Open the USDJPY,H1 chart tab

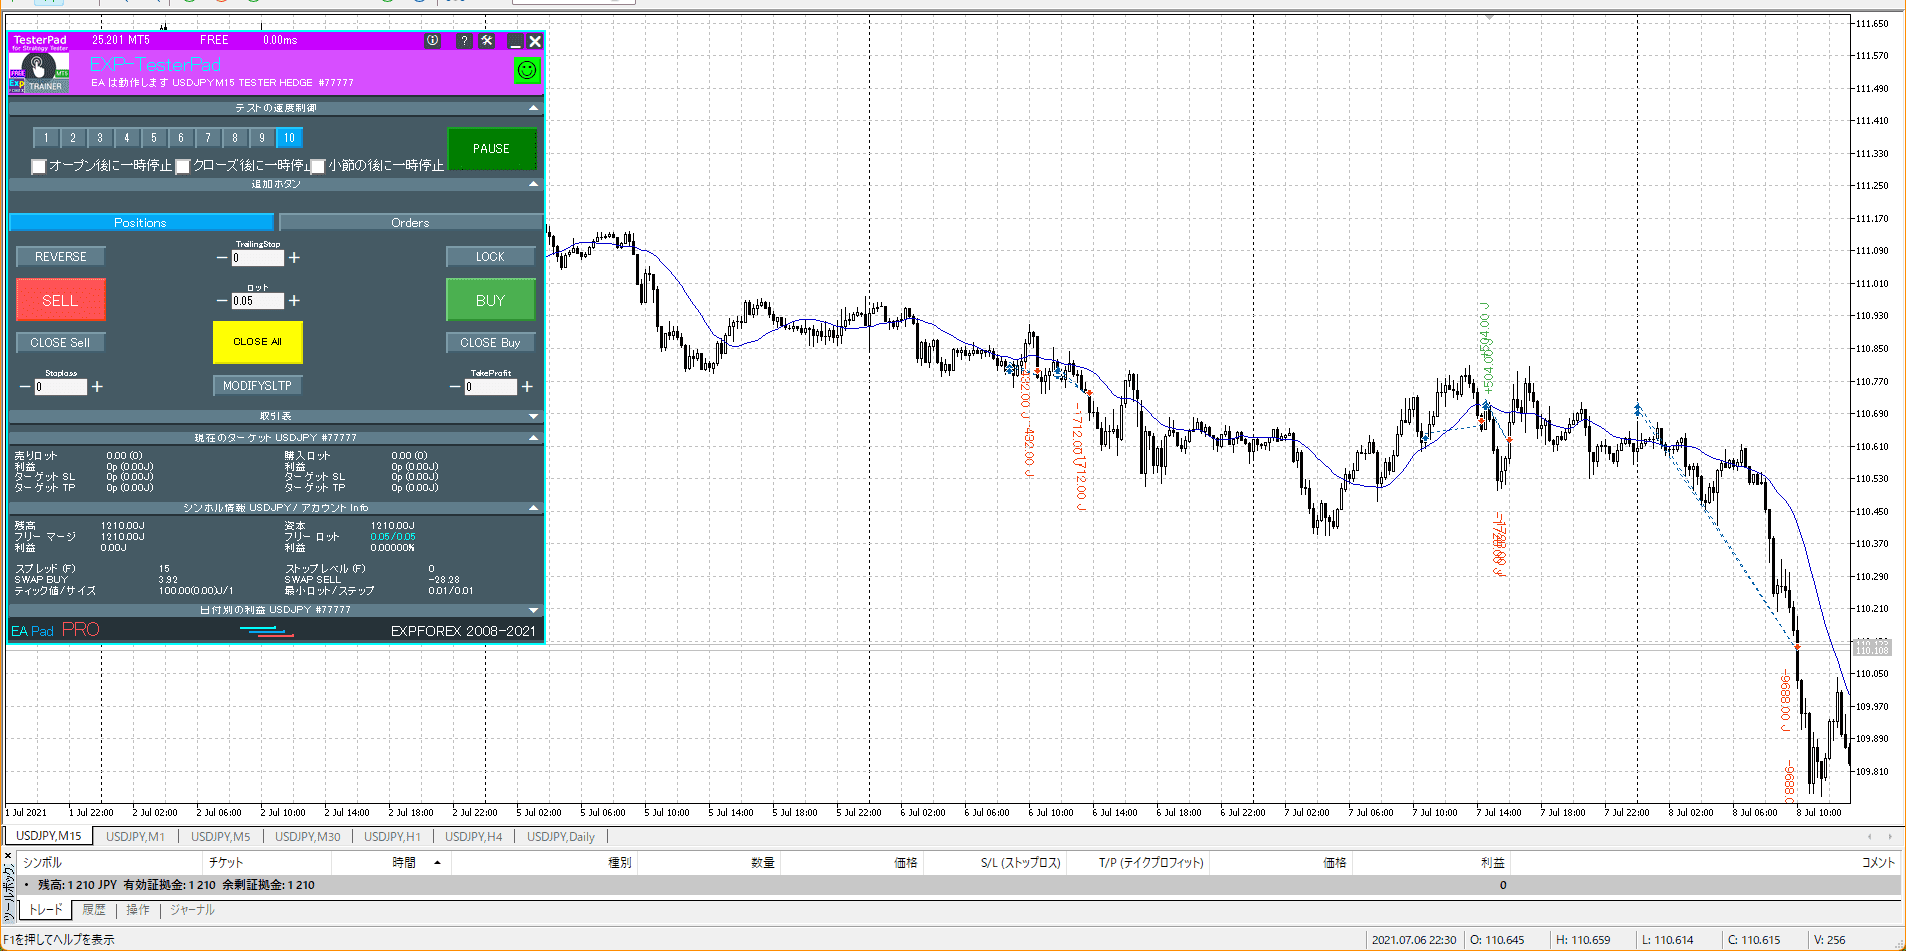[x=392, y=837]
